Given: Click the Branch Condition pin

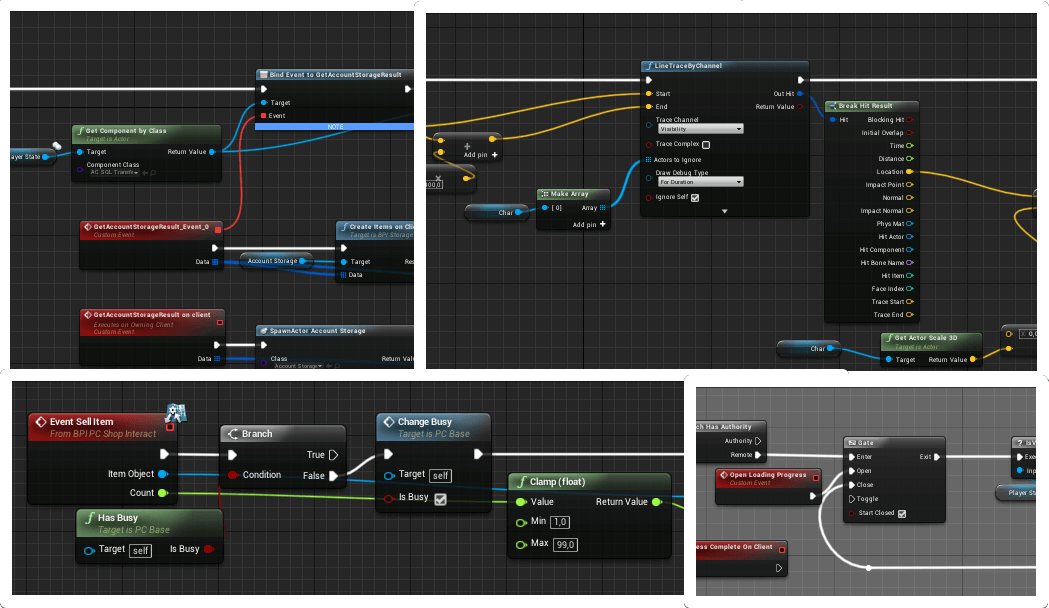Looking at the screenshot, I should click(x=232, y=475).
